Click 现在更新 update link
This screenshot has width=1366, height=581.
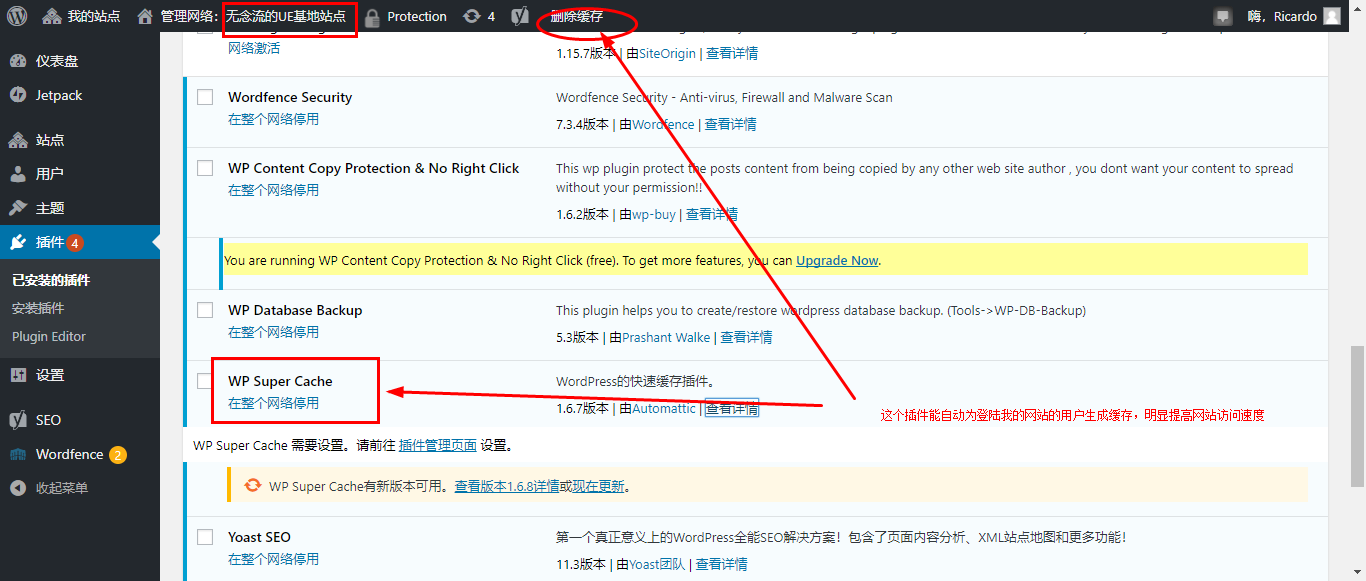[x=598, y=486]
